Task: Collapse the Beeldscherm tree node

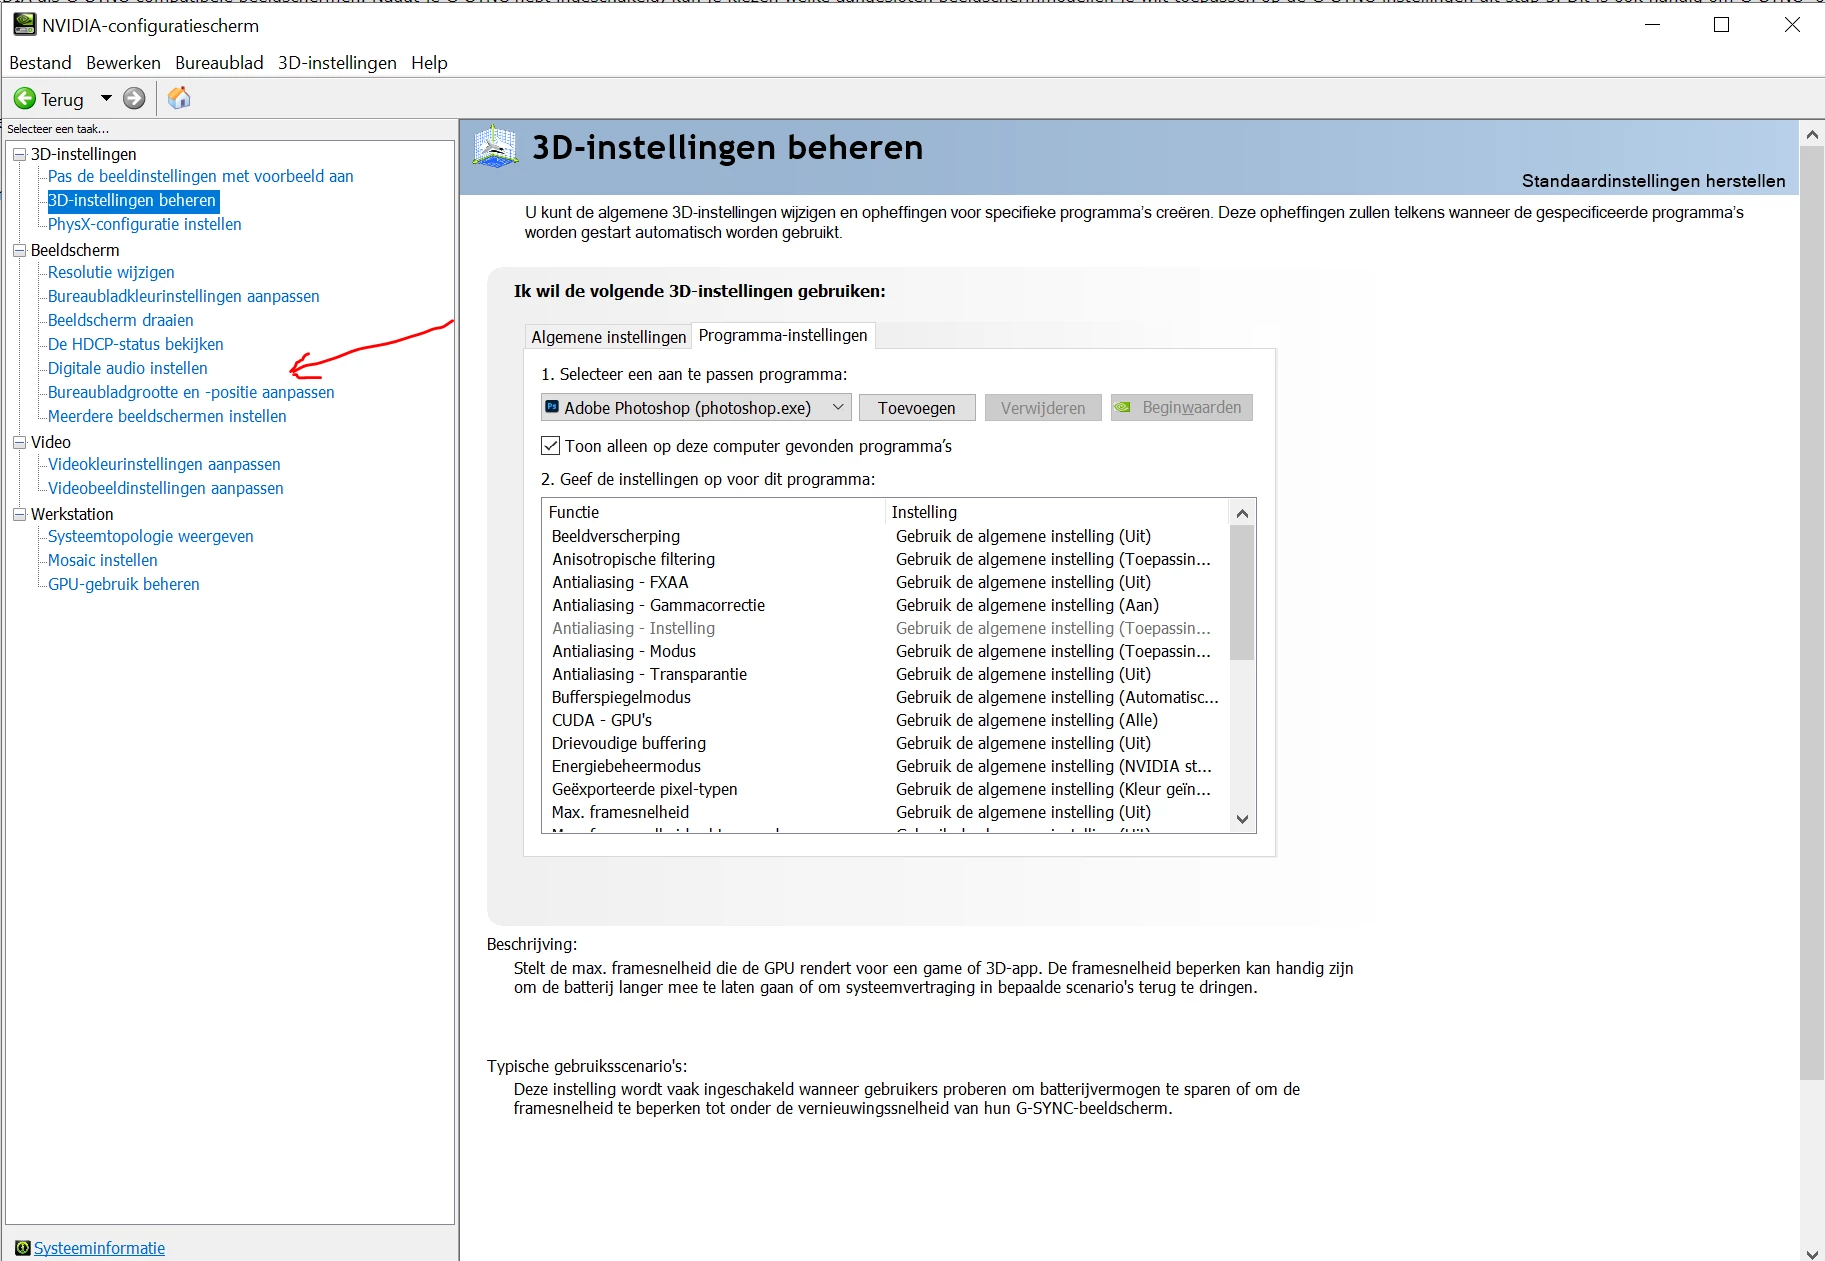Action: (x=19, y=250)
